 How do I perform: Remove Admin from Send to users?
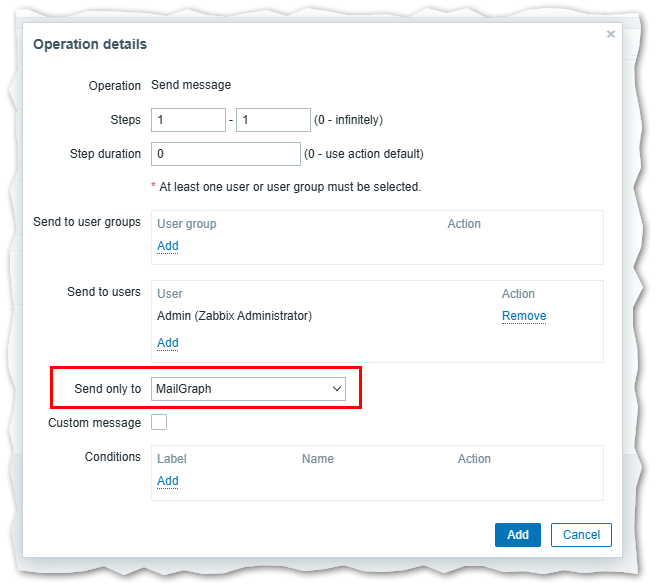pos(523,316)
